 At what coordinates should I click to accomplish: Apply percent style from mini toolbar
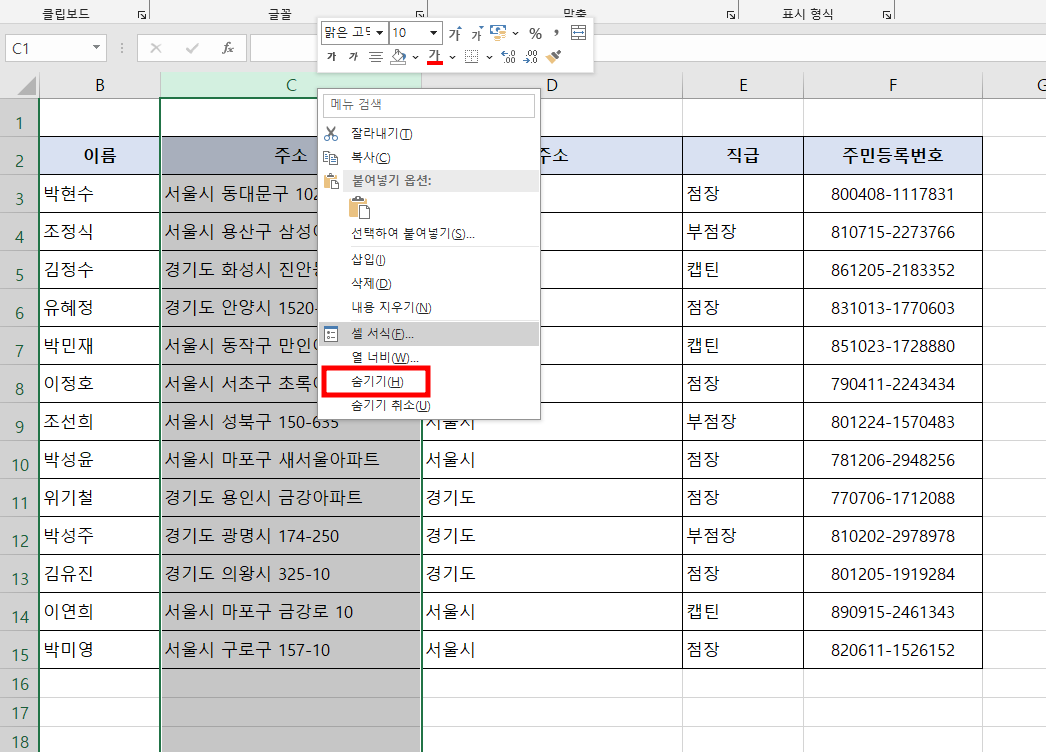point(535,33)
